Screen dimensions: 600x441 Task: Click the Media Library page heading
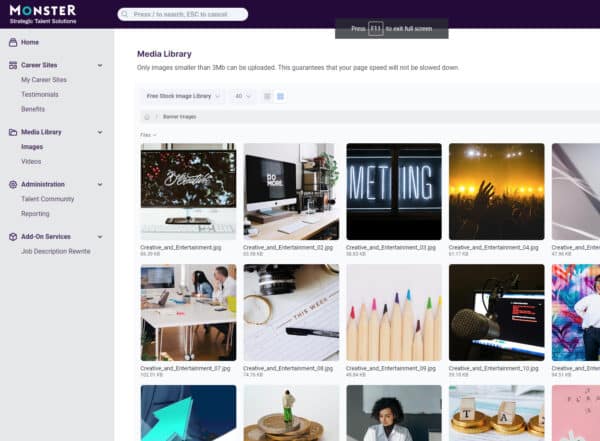pyautogui.click(x=164, y=54)
